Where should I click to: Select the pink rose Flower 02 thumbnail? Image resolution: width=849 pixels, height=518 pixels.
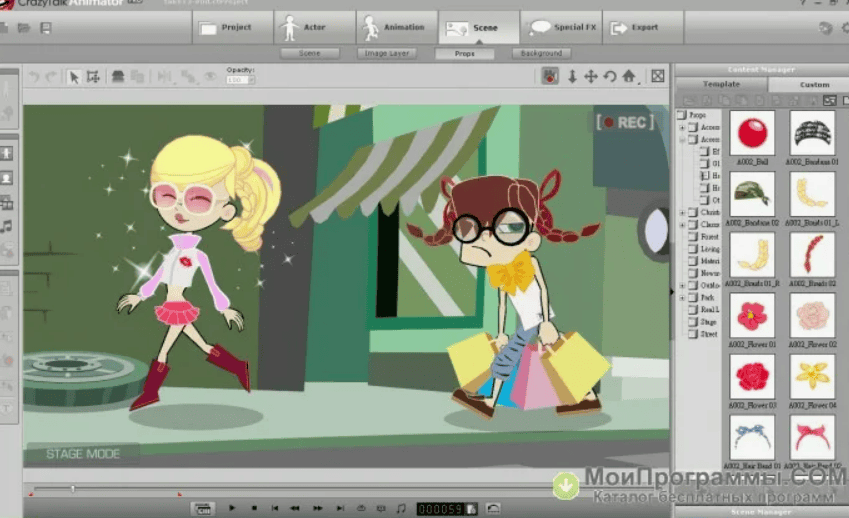(812, 316)
